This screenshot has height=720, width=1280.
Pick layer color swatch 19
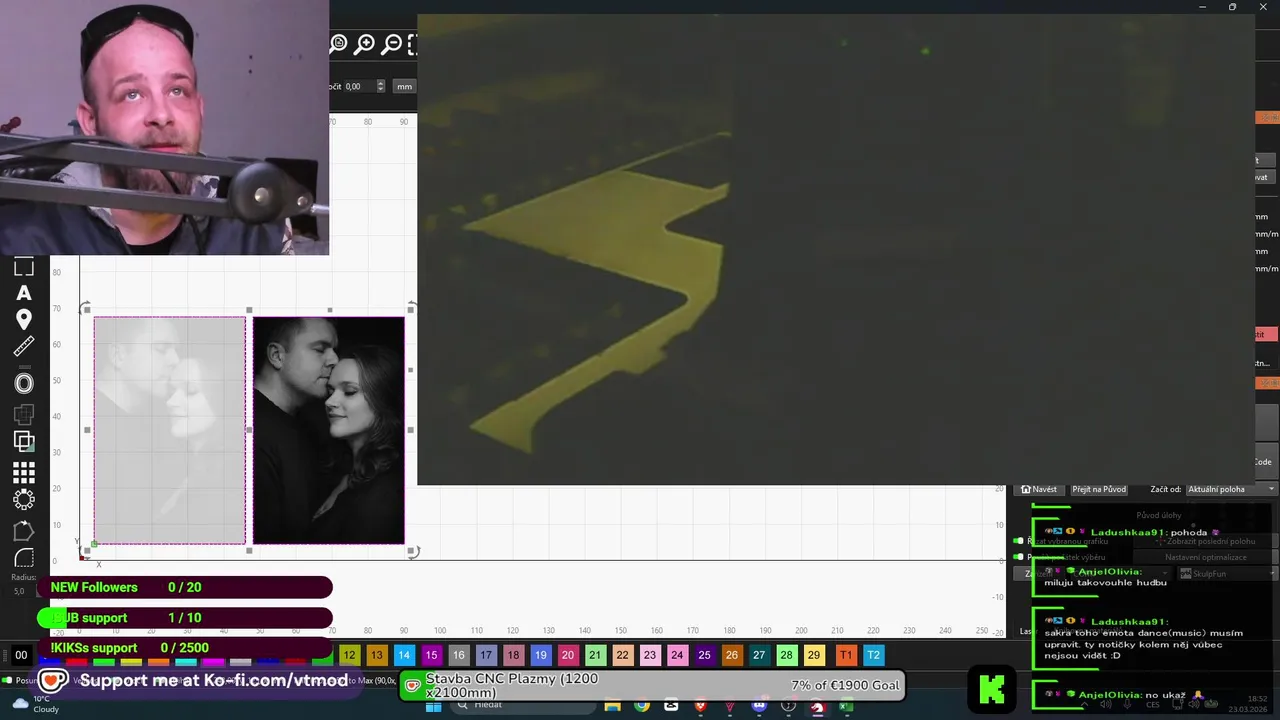[540, 655]
